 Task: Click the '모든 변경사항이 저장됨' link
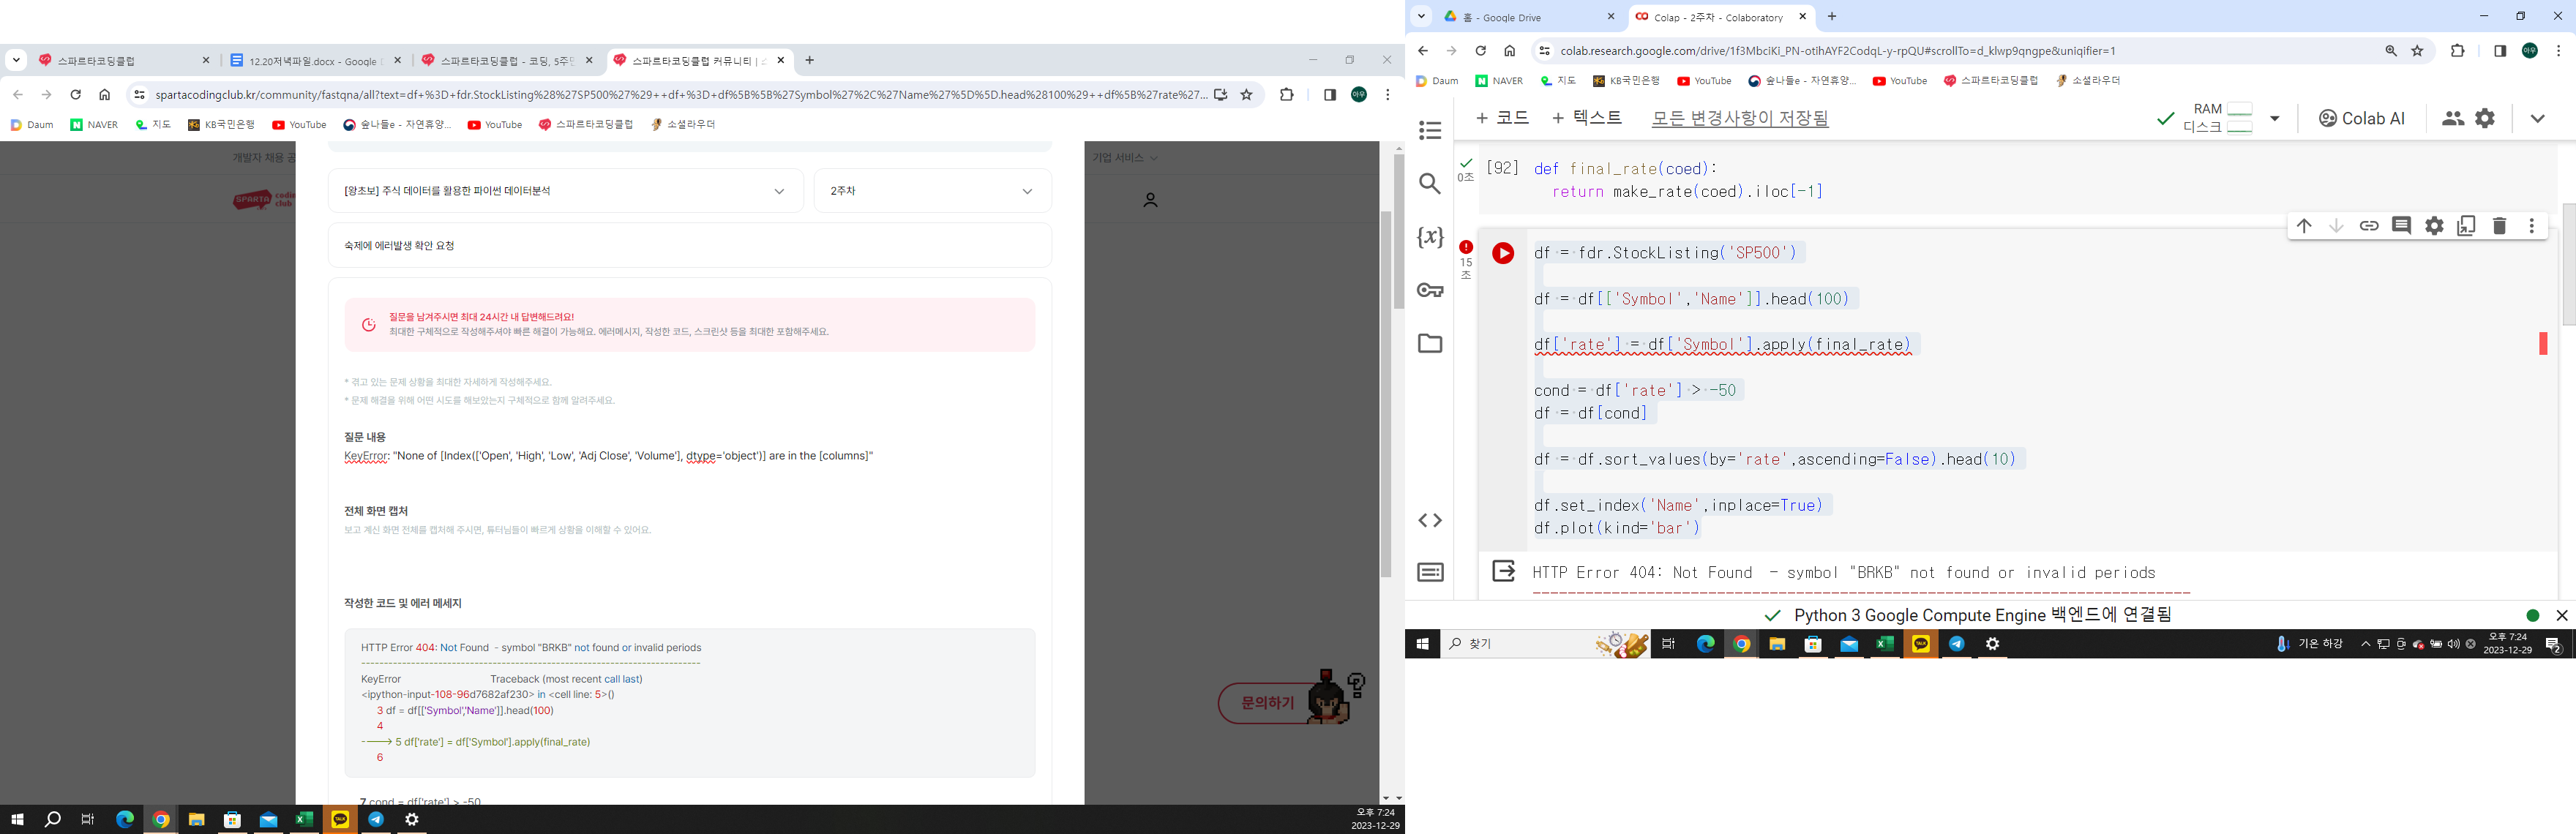1740,118
